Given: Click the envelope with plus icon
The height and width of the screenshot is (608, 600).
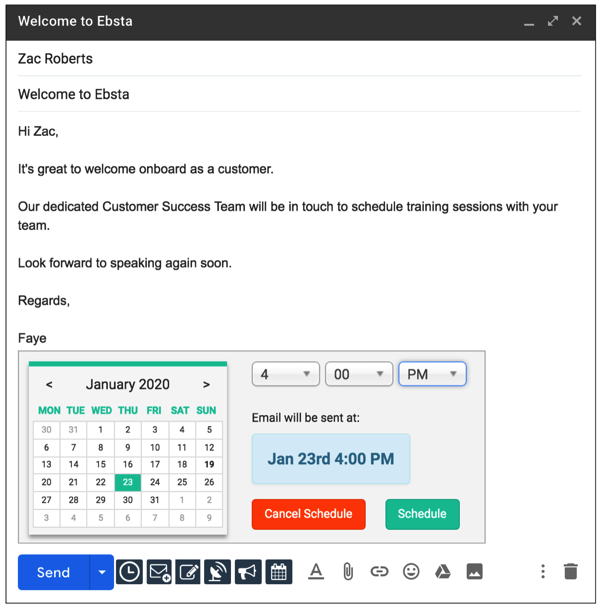Looking at the screenshot, I should tap(159, 572).
